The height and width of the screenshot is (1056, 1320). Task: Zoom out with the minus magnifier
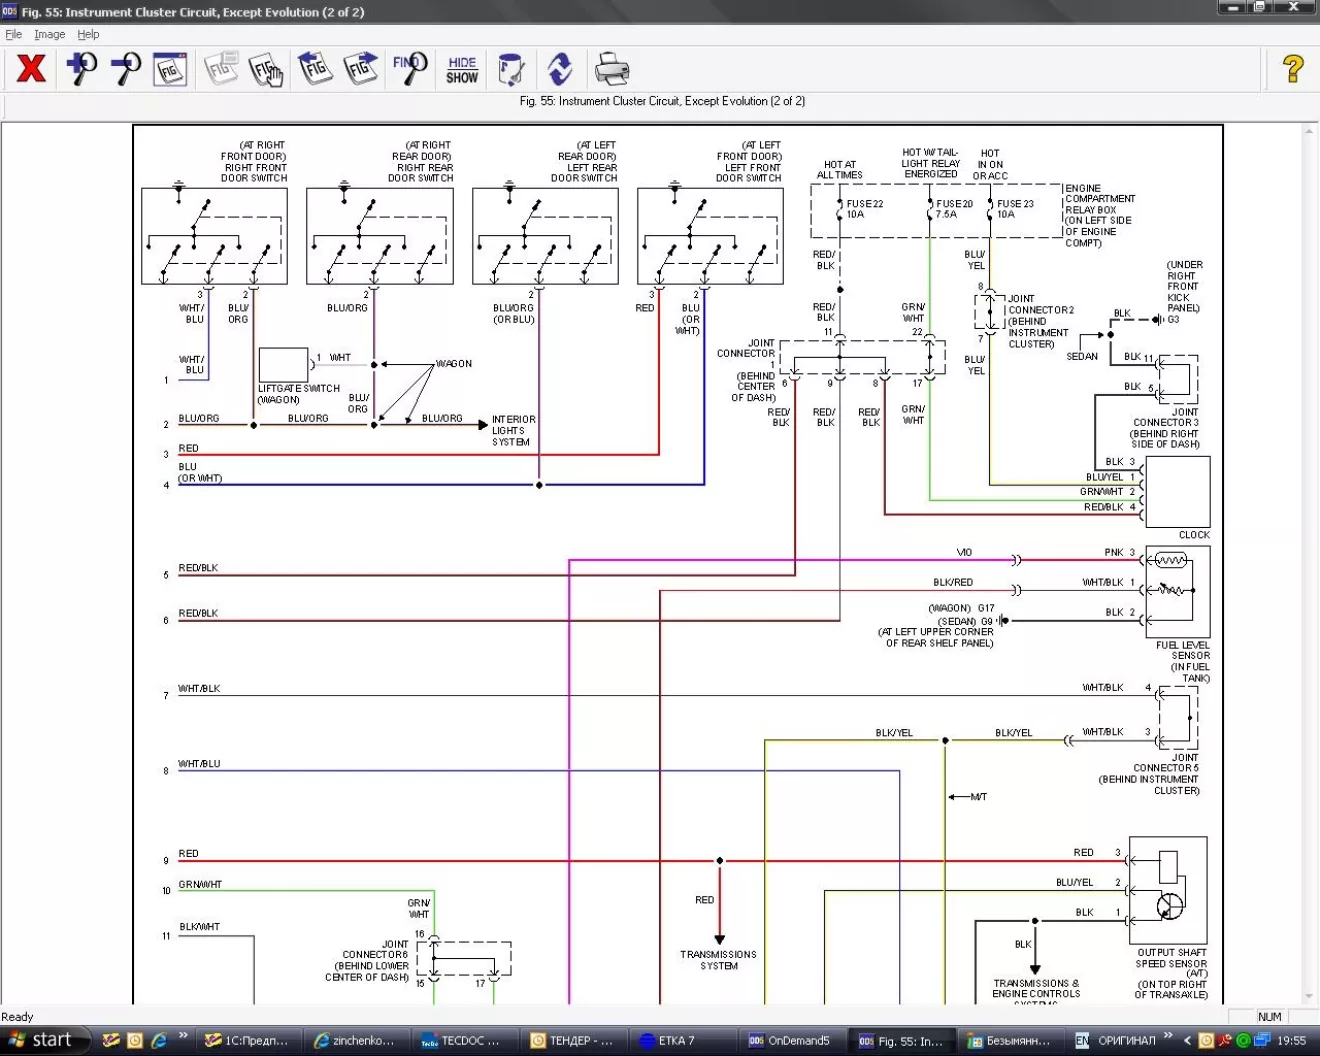[x=125, y=69]
